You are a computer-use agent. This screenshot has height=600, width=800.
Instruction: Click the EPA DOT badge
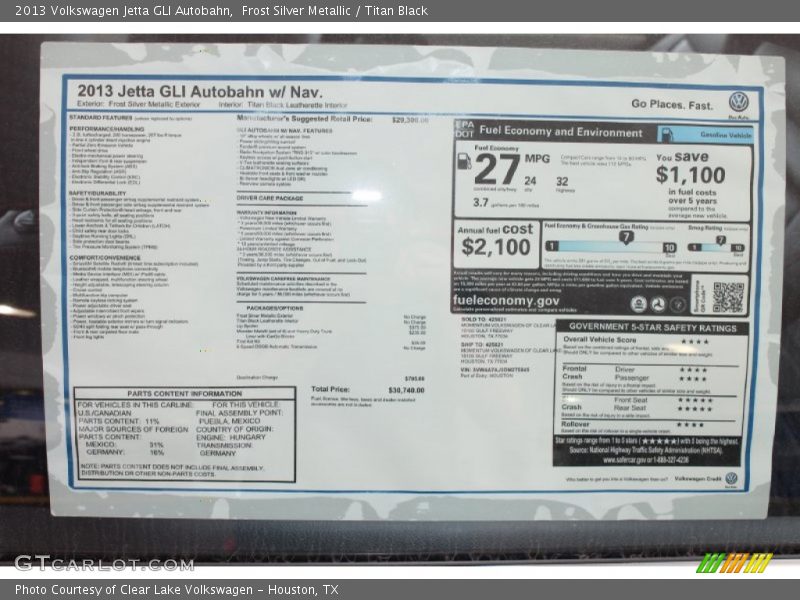[465, 129]
